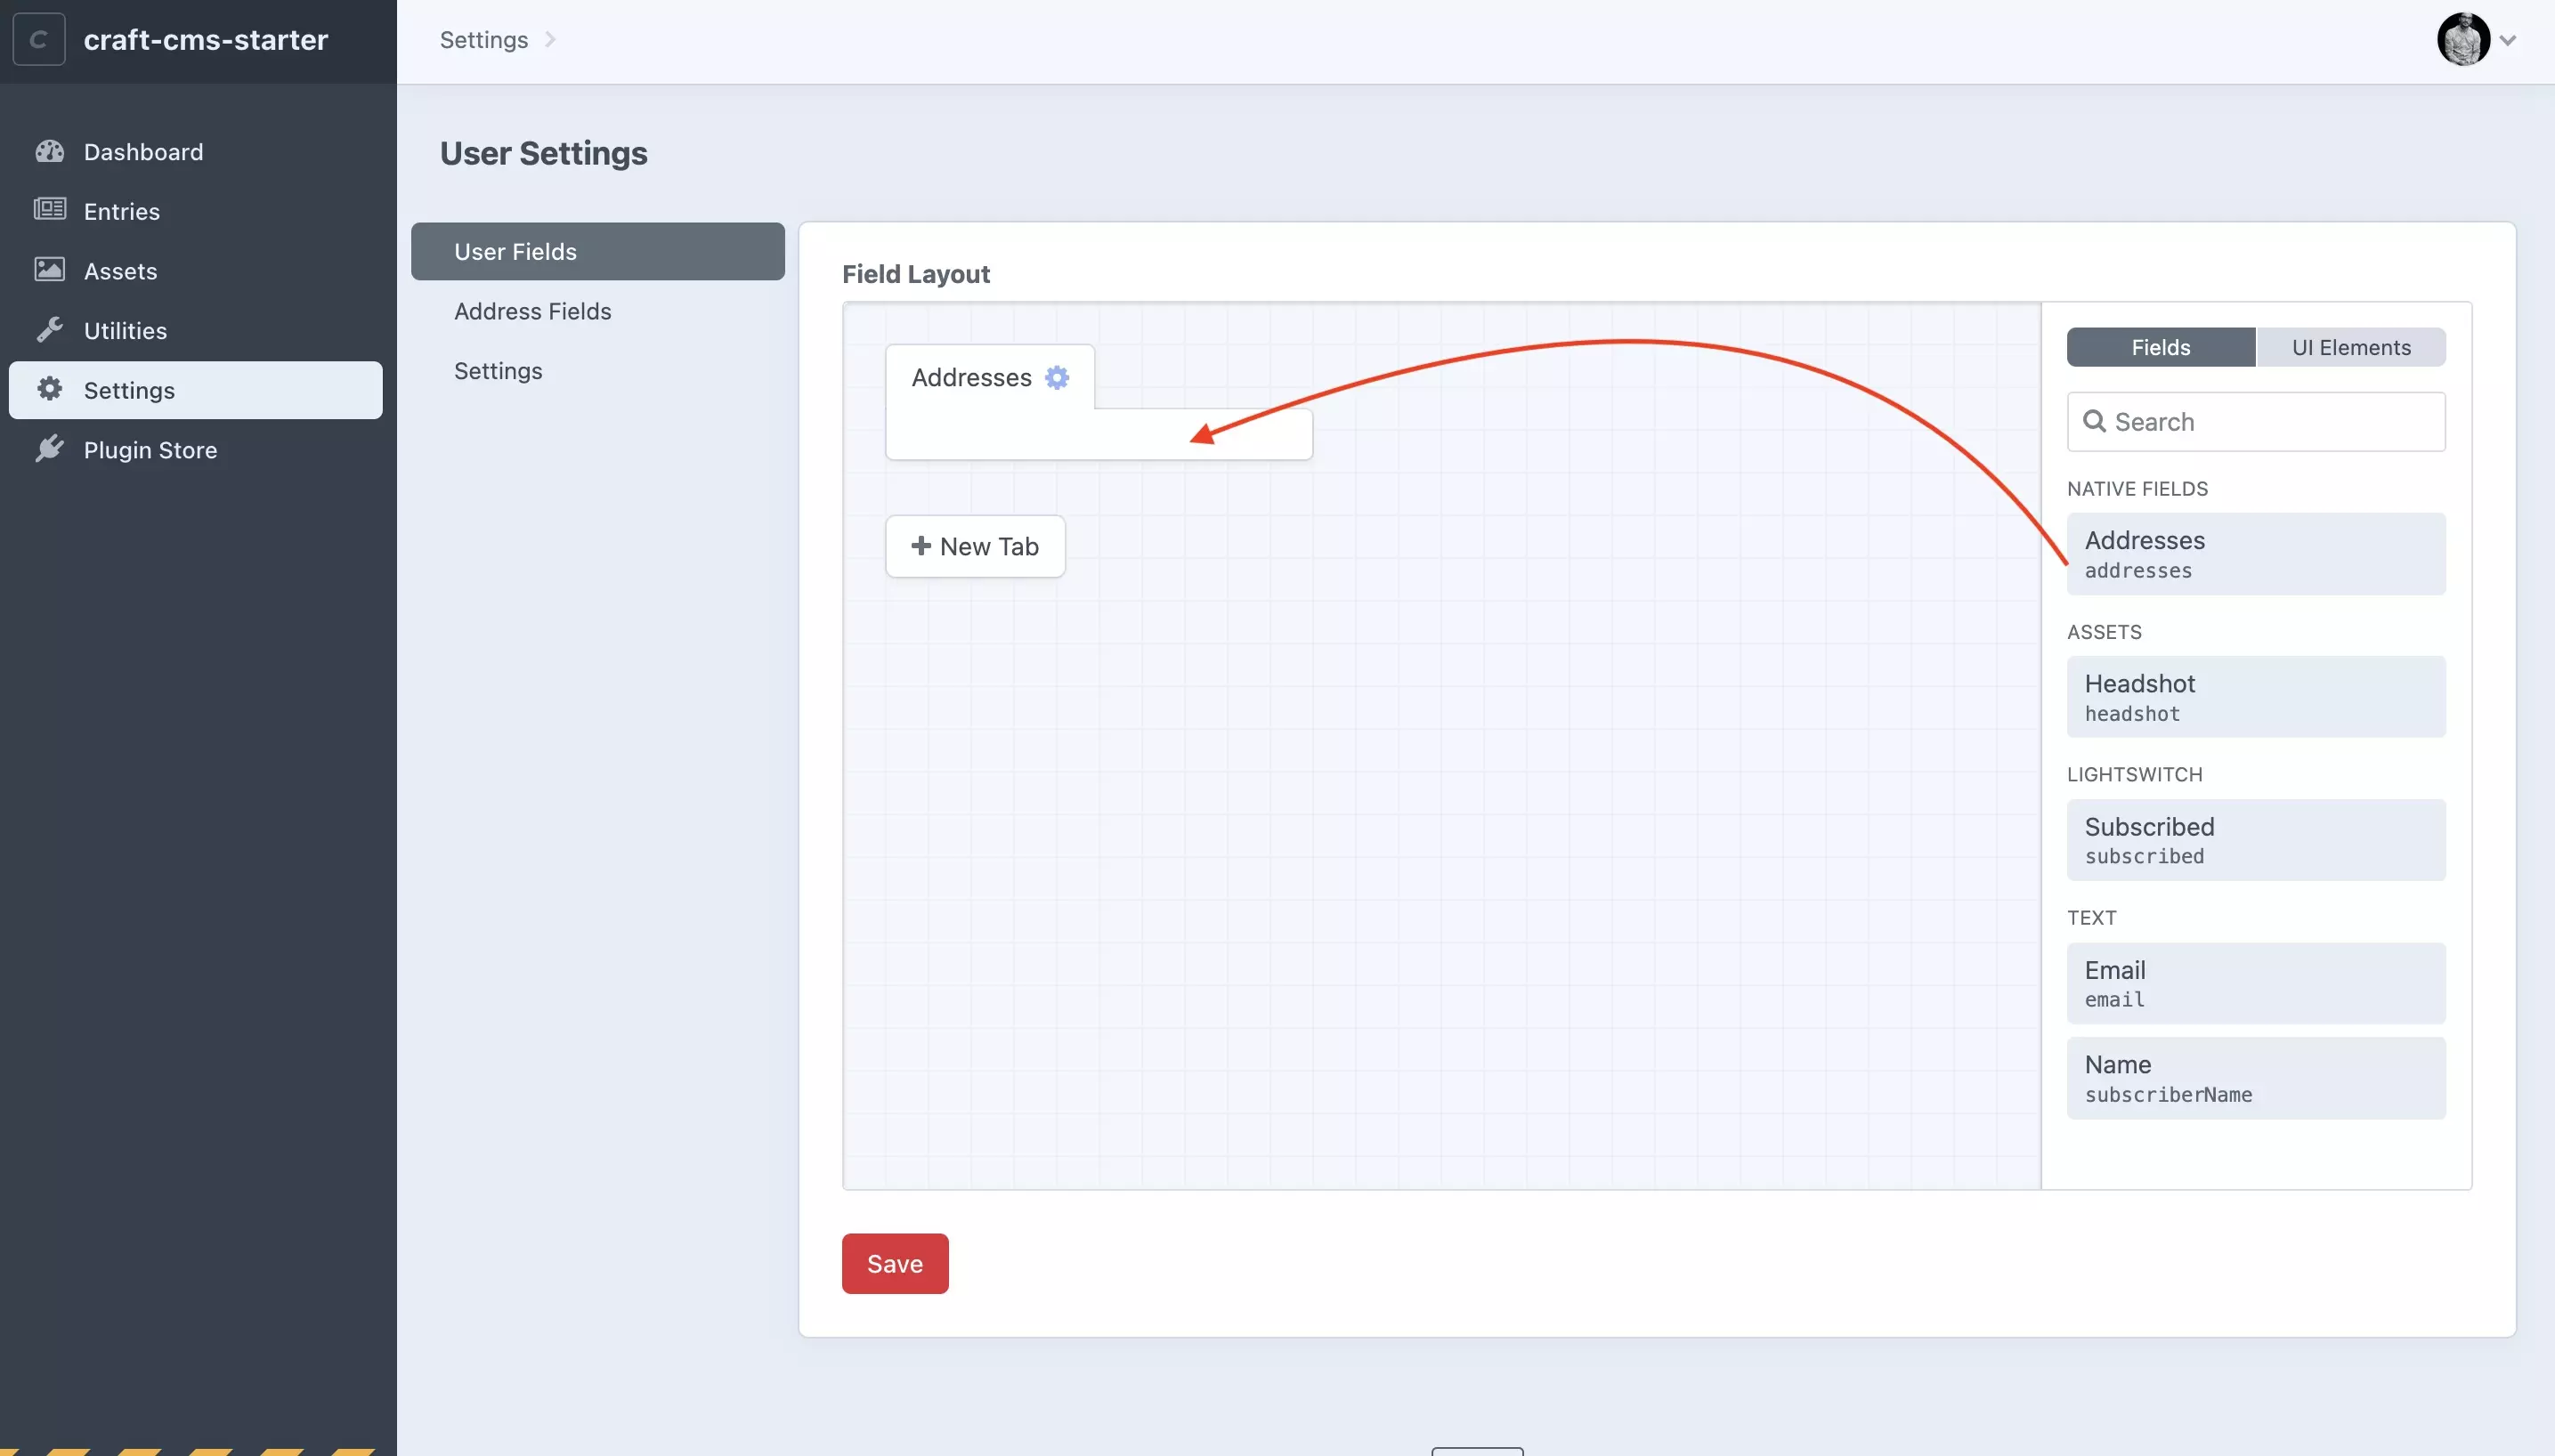Viewport: 2555px width, 1456px height.
Task: Open Entries in the sidebar
Action: [196, 211]
